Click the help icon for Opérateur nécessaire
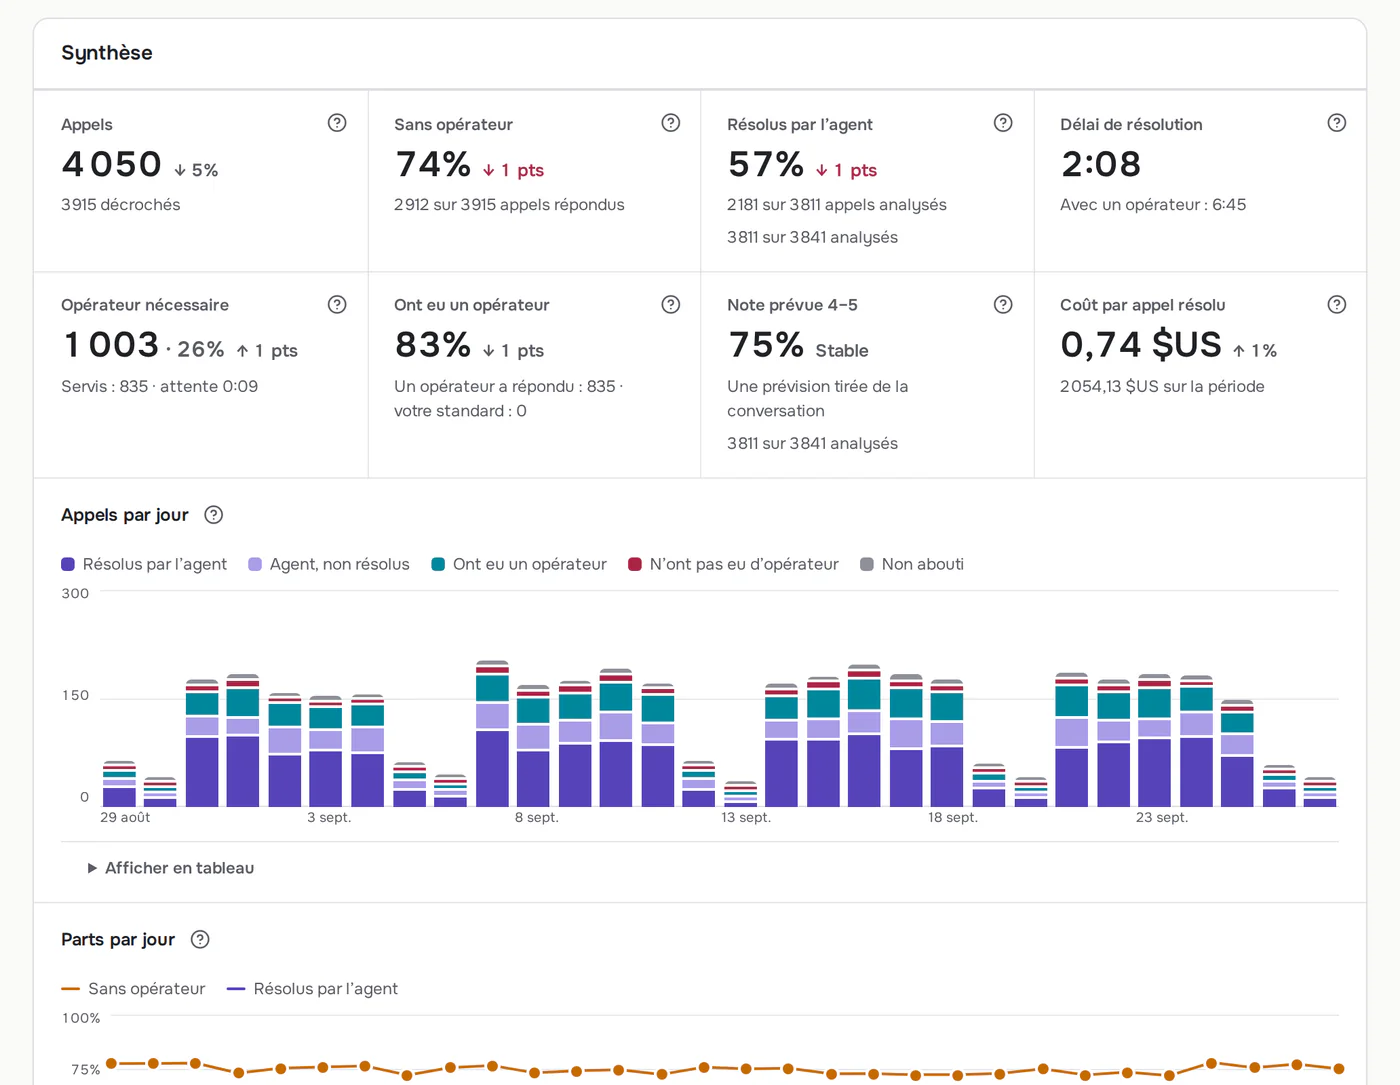The height and width of the screenshot is (1085, 1400). coord(337,304)
